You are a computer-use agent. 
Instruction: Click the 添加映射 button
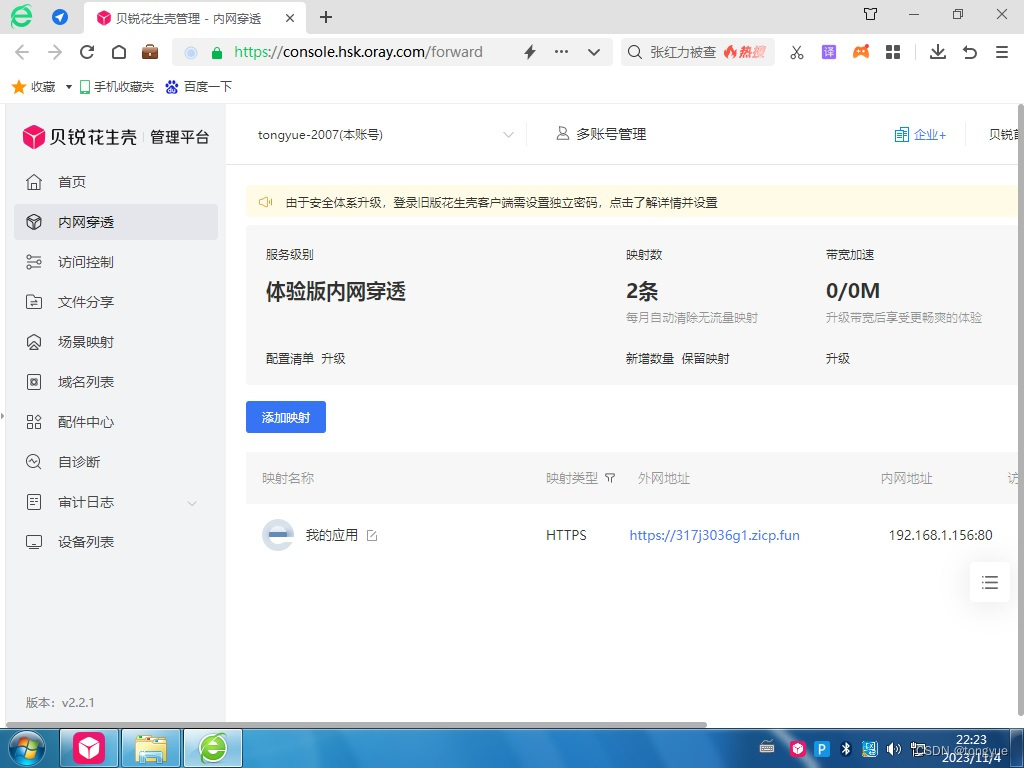click(x=285, y=417)
